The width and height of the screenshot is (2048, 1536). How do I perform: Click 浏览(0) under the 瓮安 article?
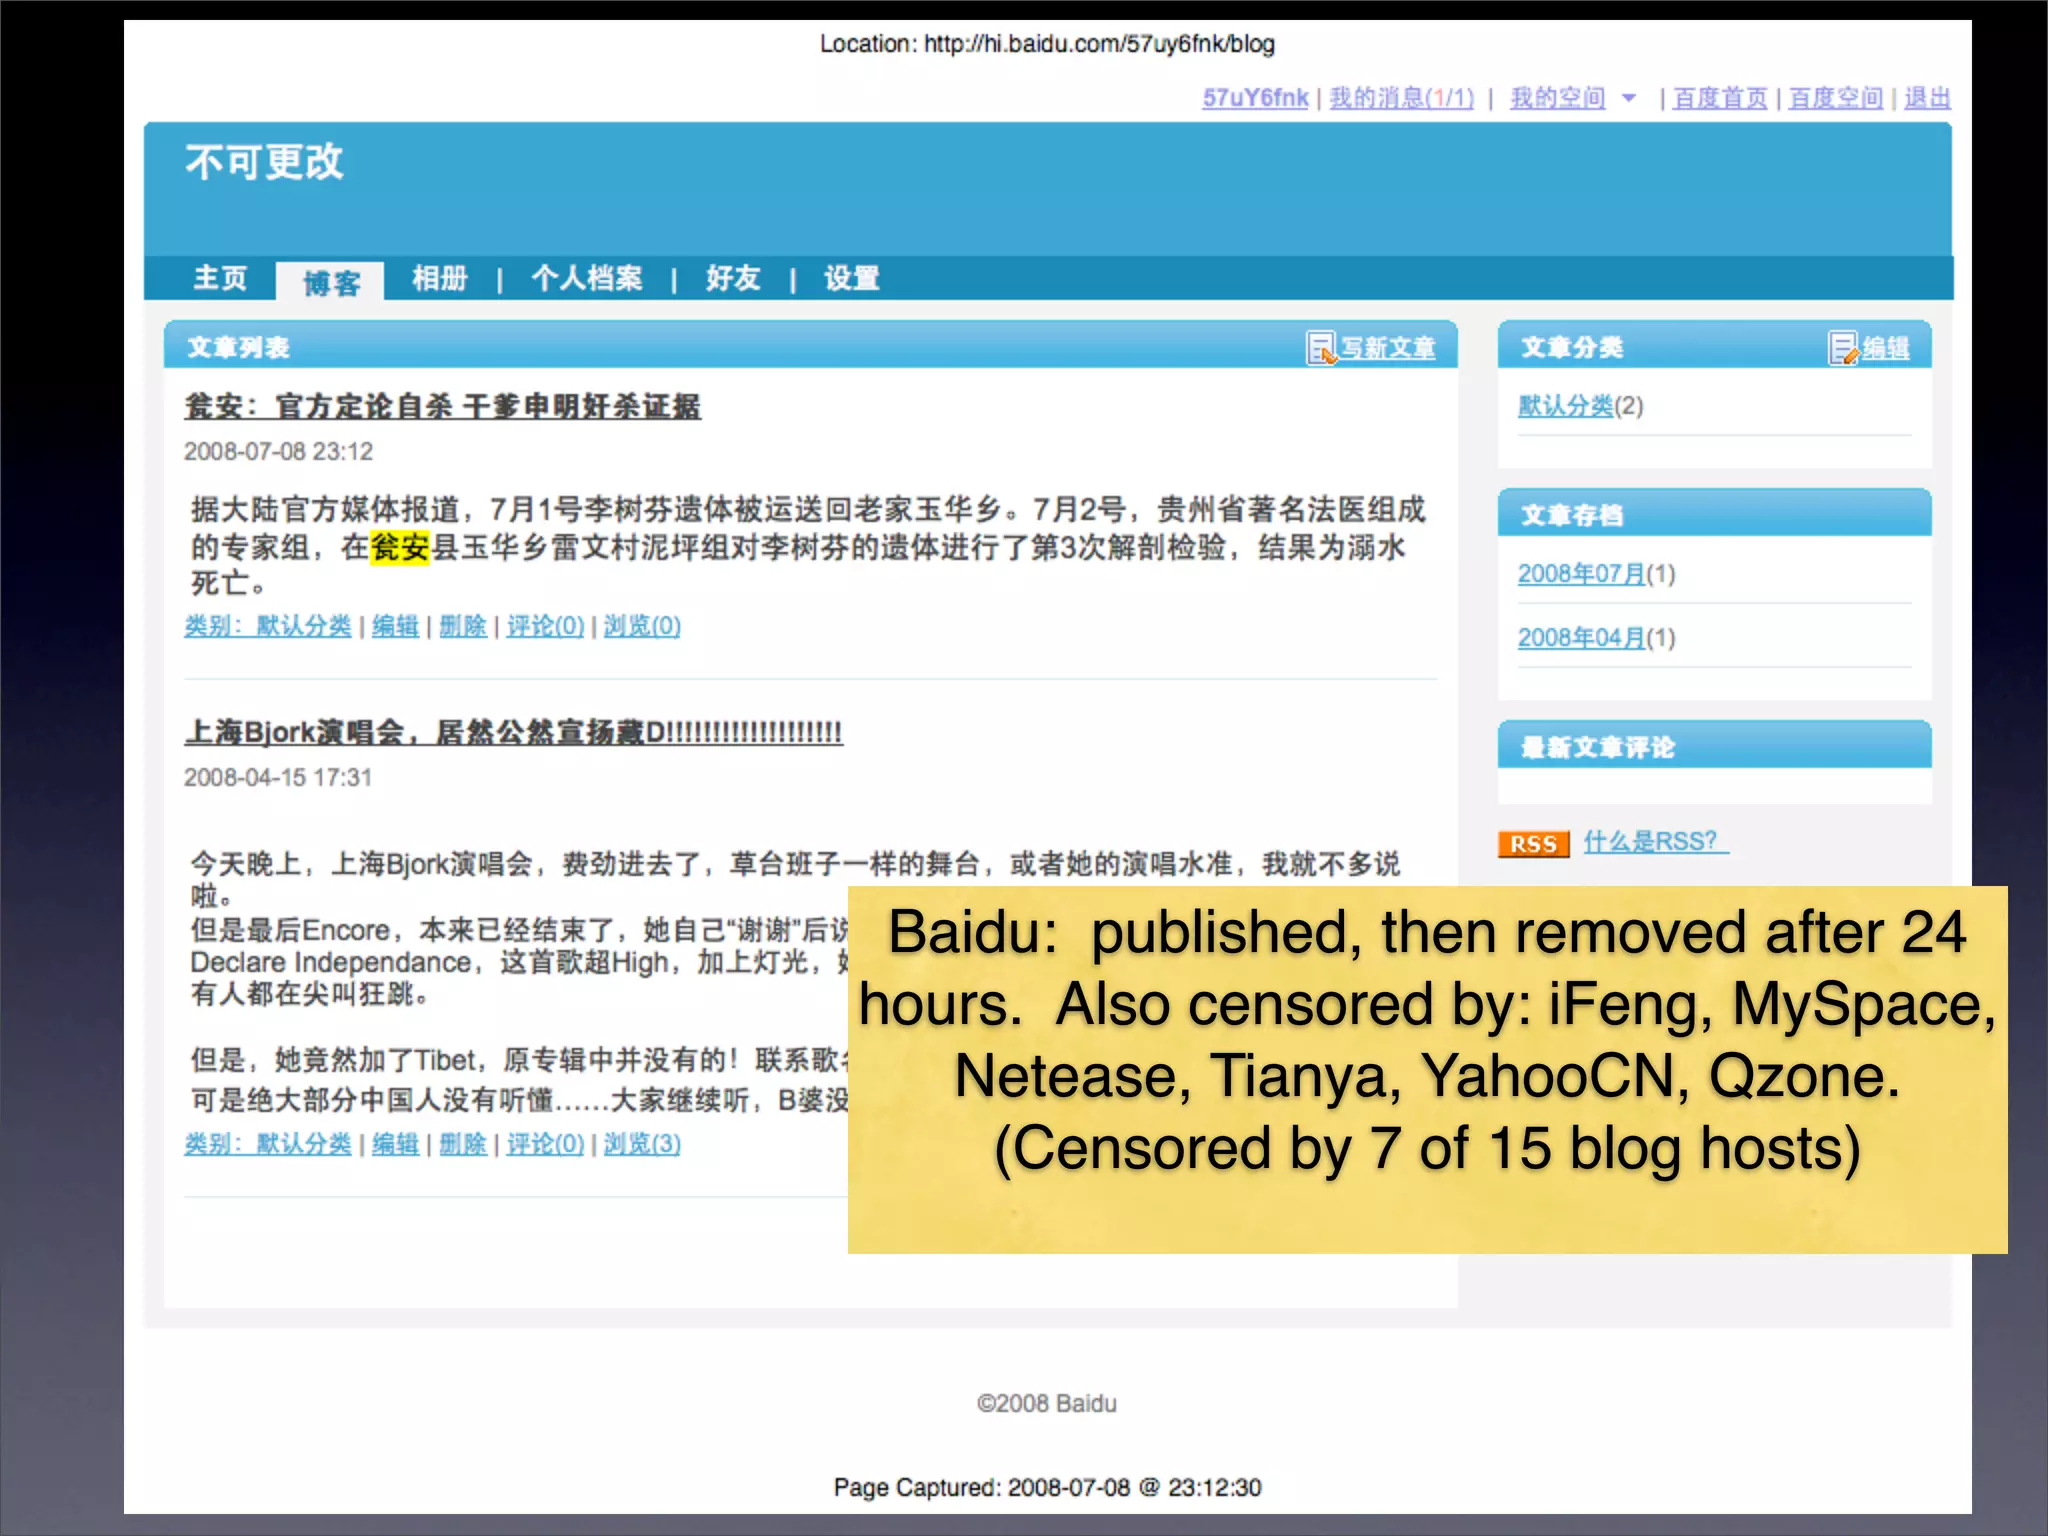point(642,626)
